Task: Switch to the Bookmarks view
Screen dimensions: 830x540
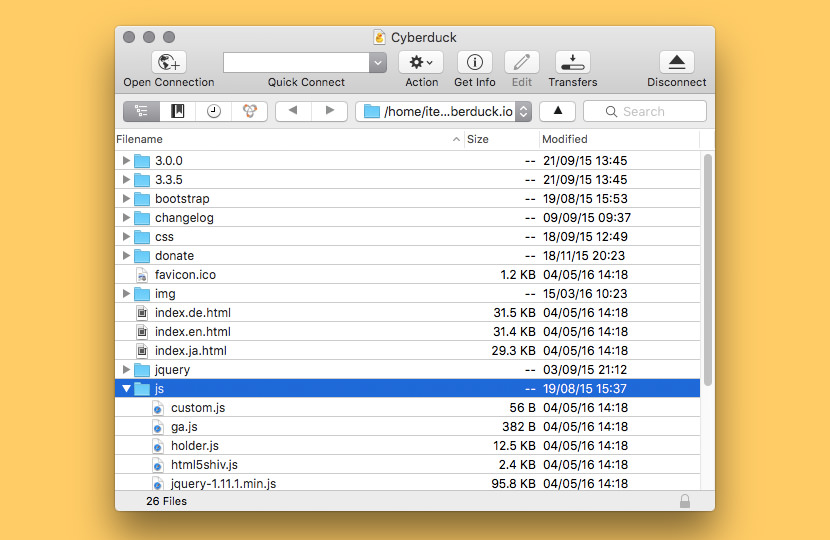Action: click(177, 111)
